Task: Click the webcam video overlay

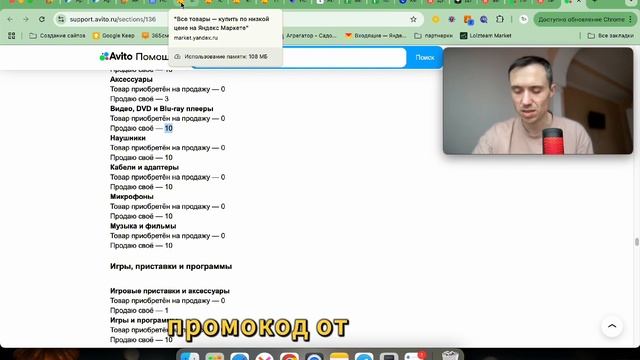Action: 538,101
